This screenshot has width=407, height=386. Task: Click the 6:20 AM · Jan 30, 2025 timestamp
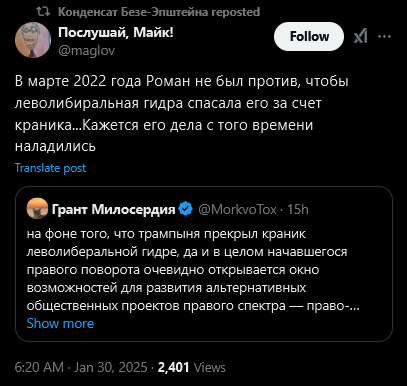pos(81,367)
